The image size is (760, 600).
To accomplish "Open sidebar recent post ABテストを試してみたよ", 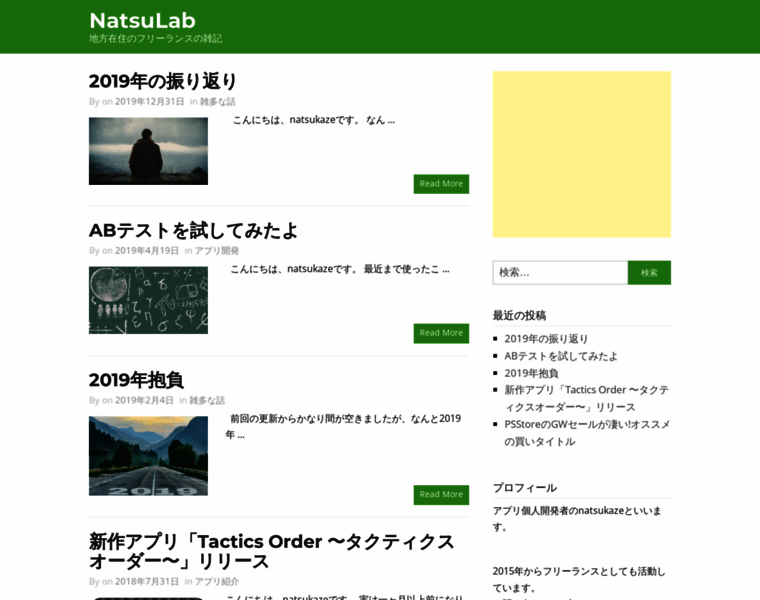I will [x=561, y=356].
